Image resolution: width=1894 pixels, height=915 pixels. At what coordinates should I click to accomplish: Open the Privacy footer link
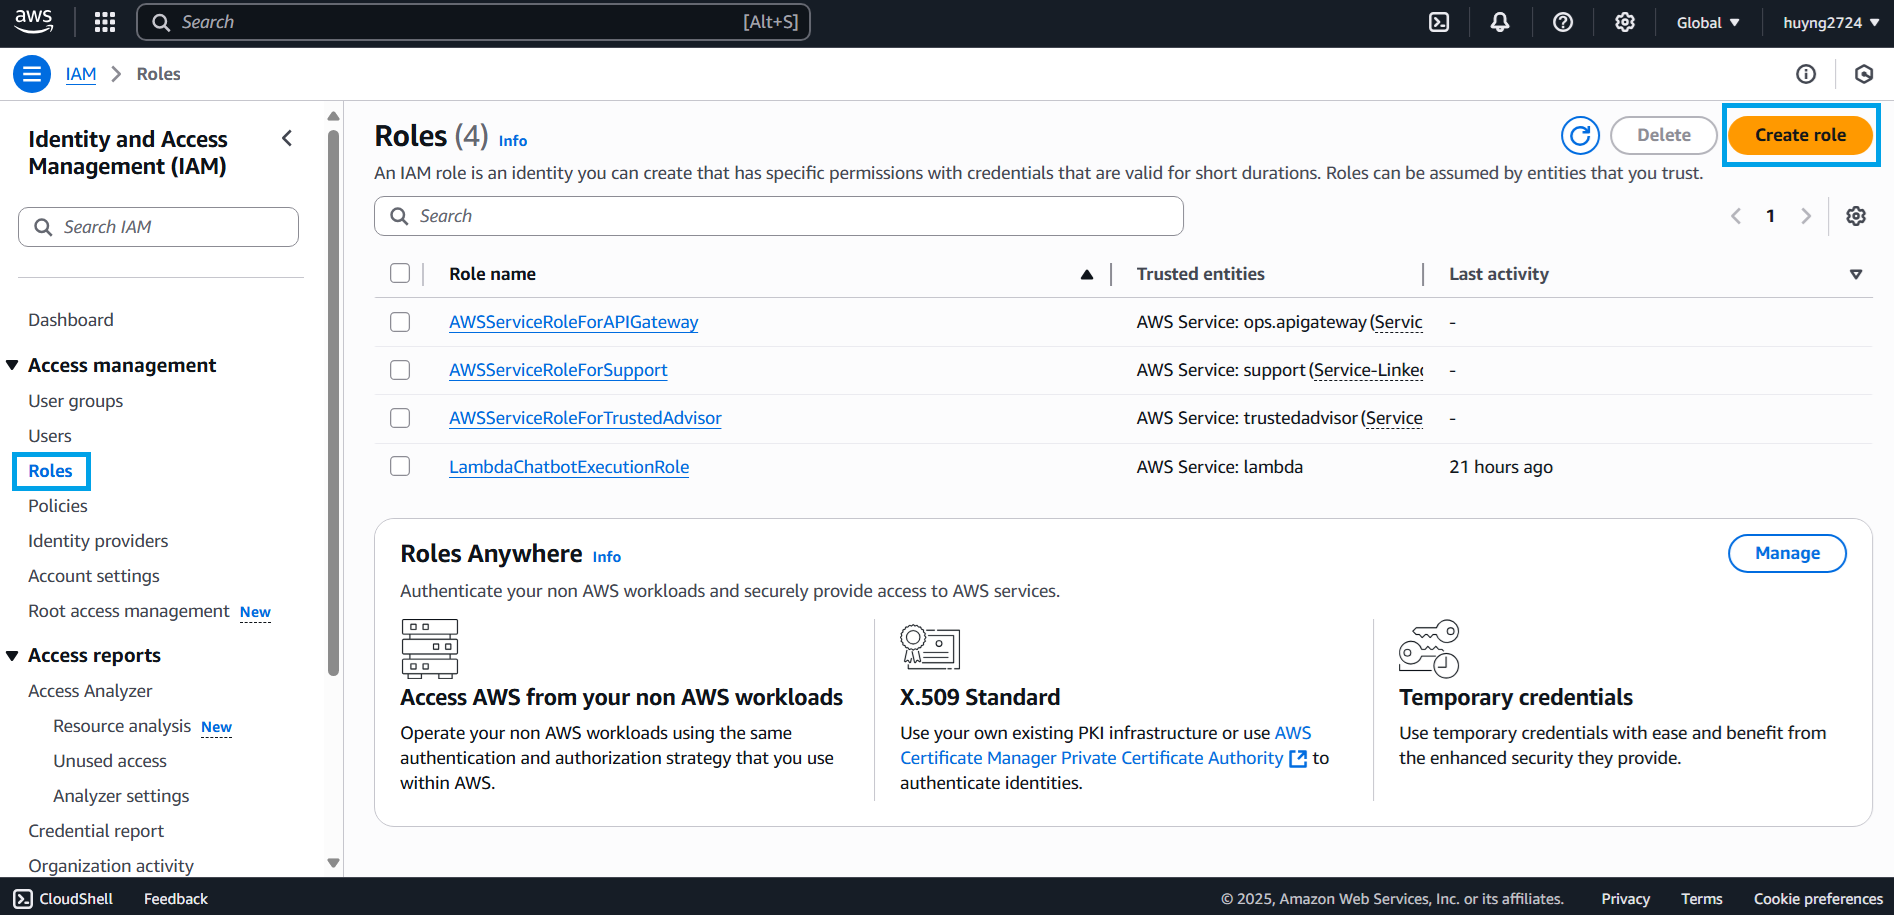pyautogui.click(x=1626, y=899)
